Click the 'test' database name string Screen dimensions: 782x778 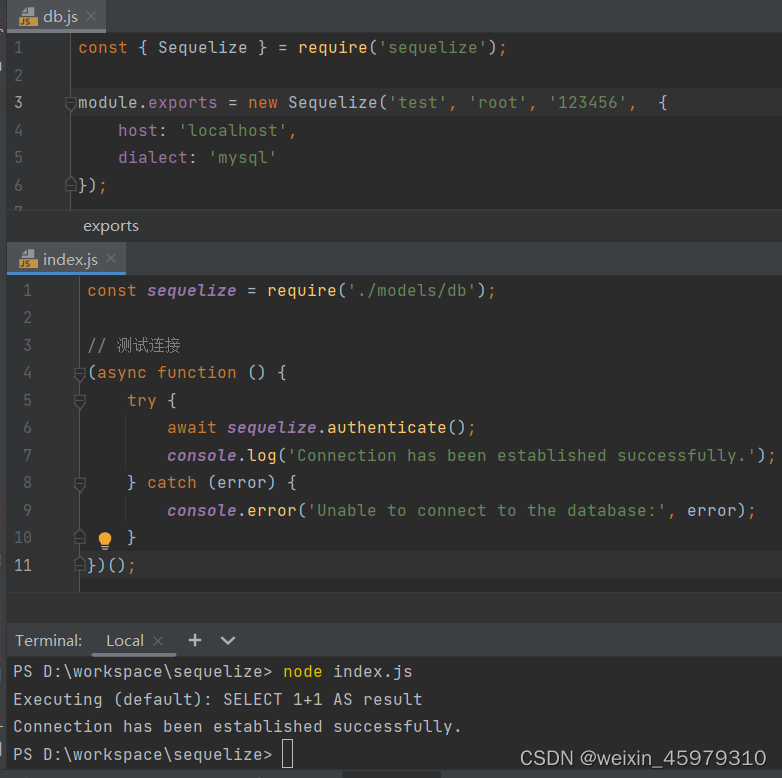click(x=417, y=103)
